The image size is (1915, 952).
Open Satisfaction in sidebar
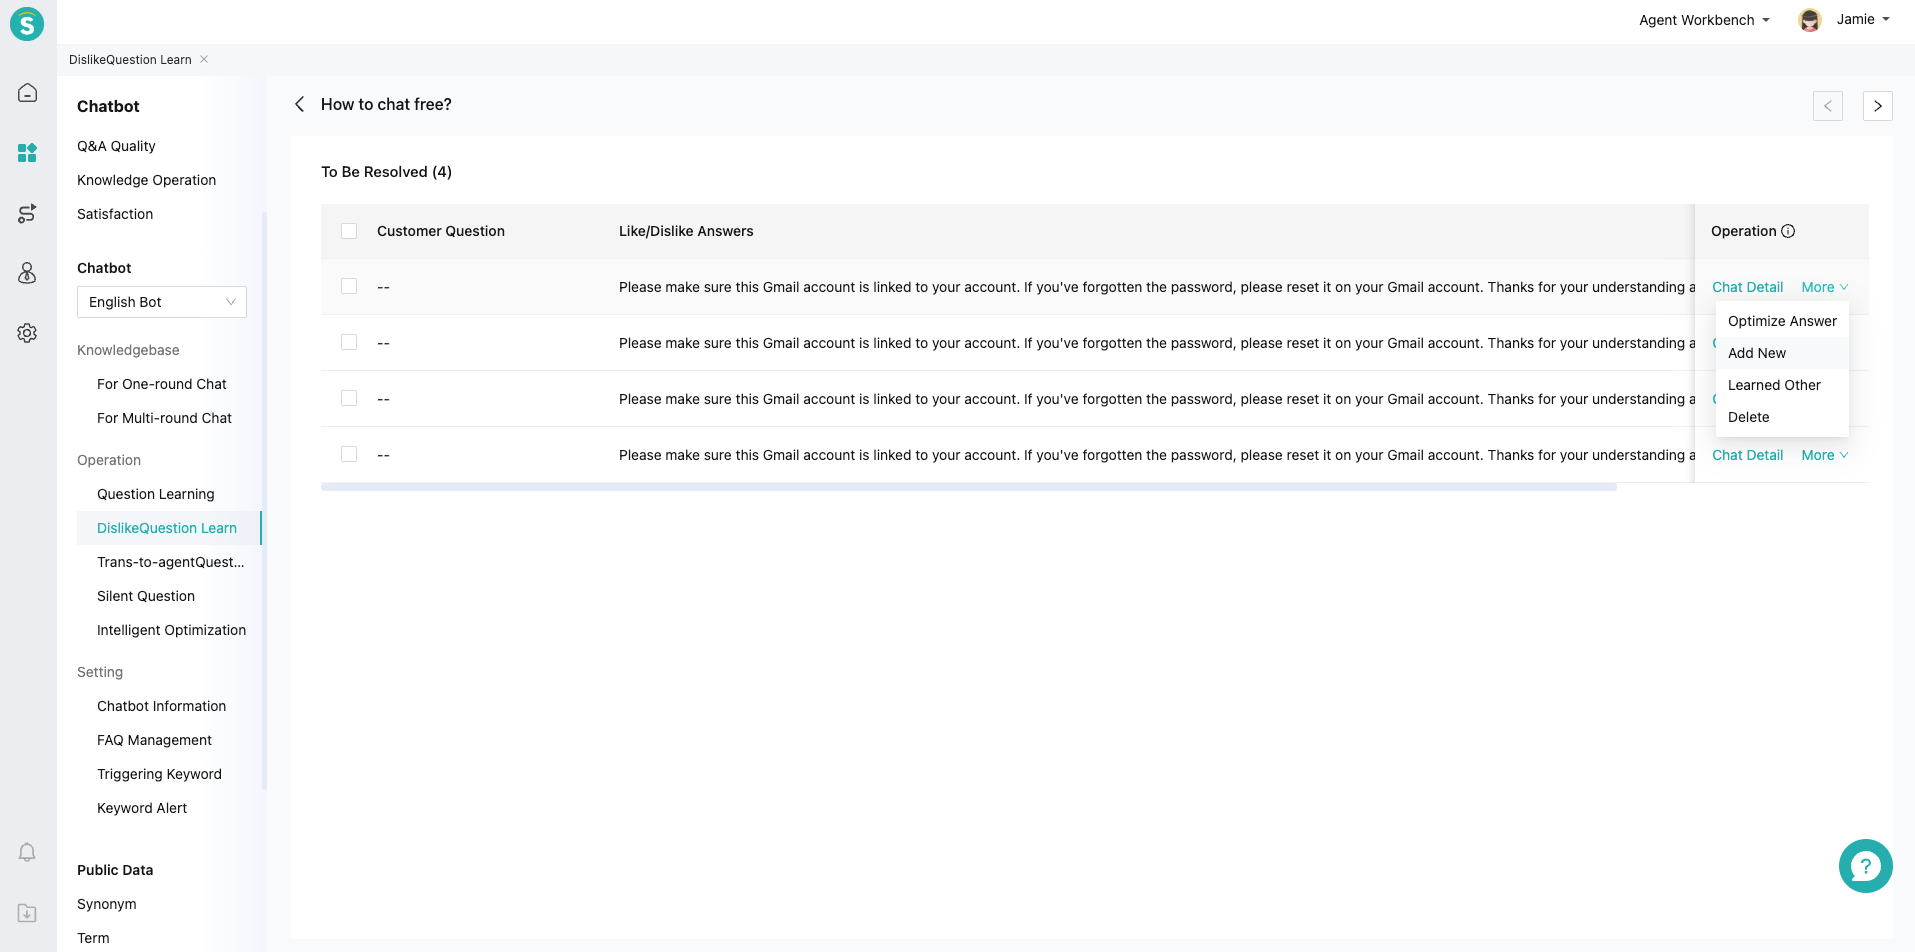(115, 214)
